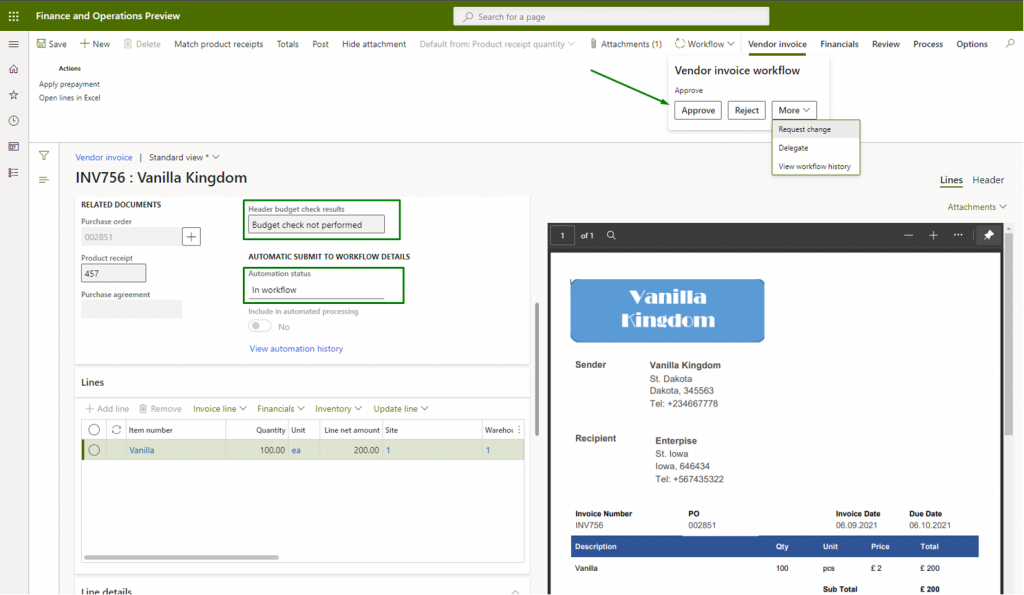The image size is (1024, 595).
Task: Click Open lines in Excel
Action: click(x=69, y=98)
